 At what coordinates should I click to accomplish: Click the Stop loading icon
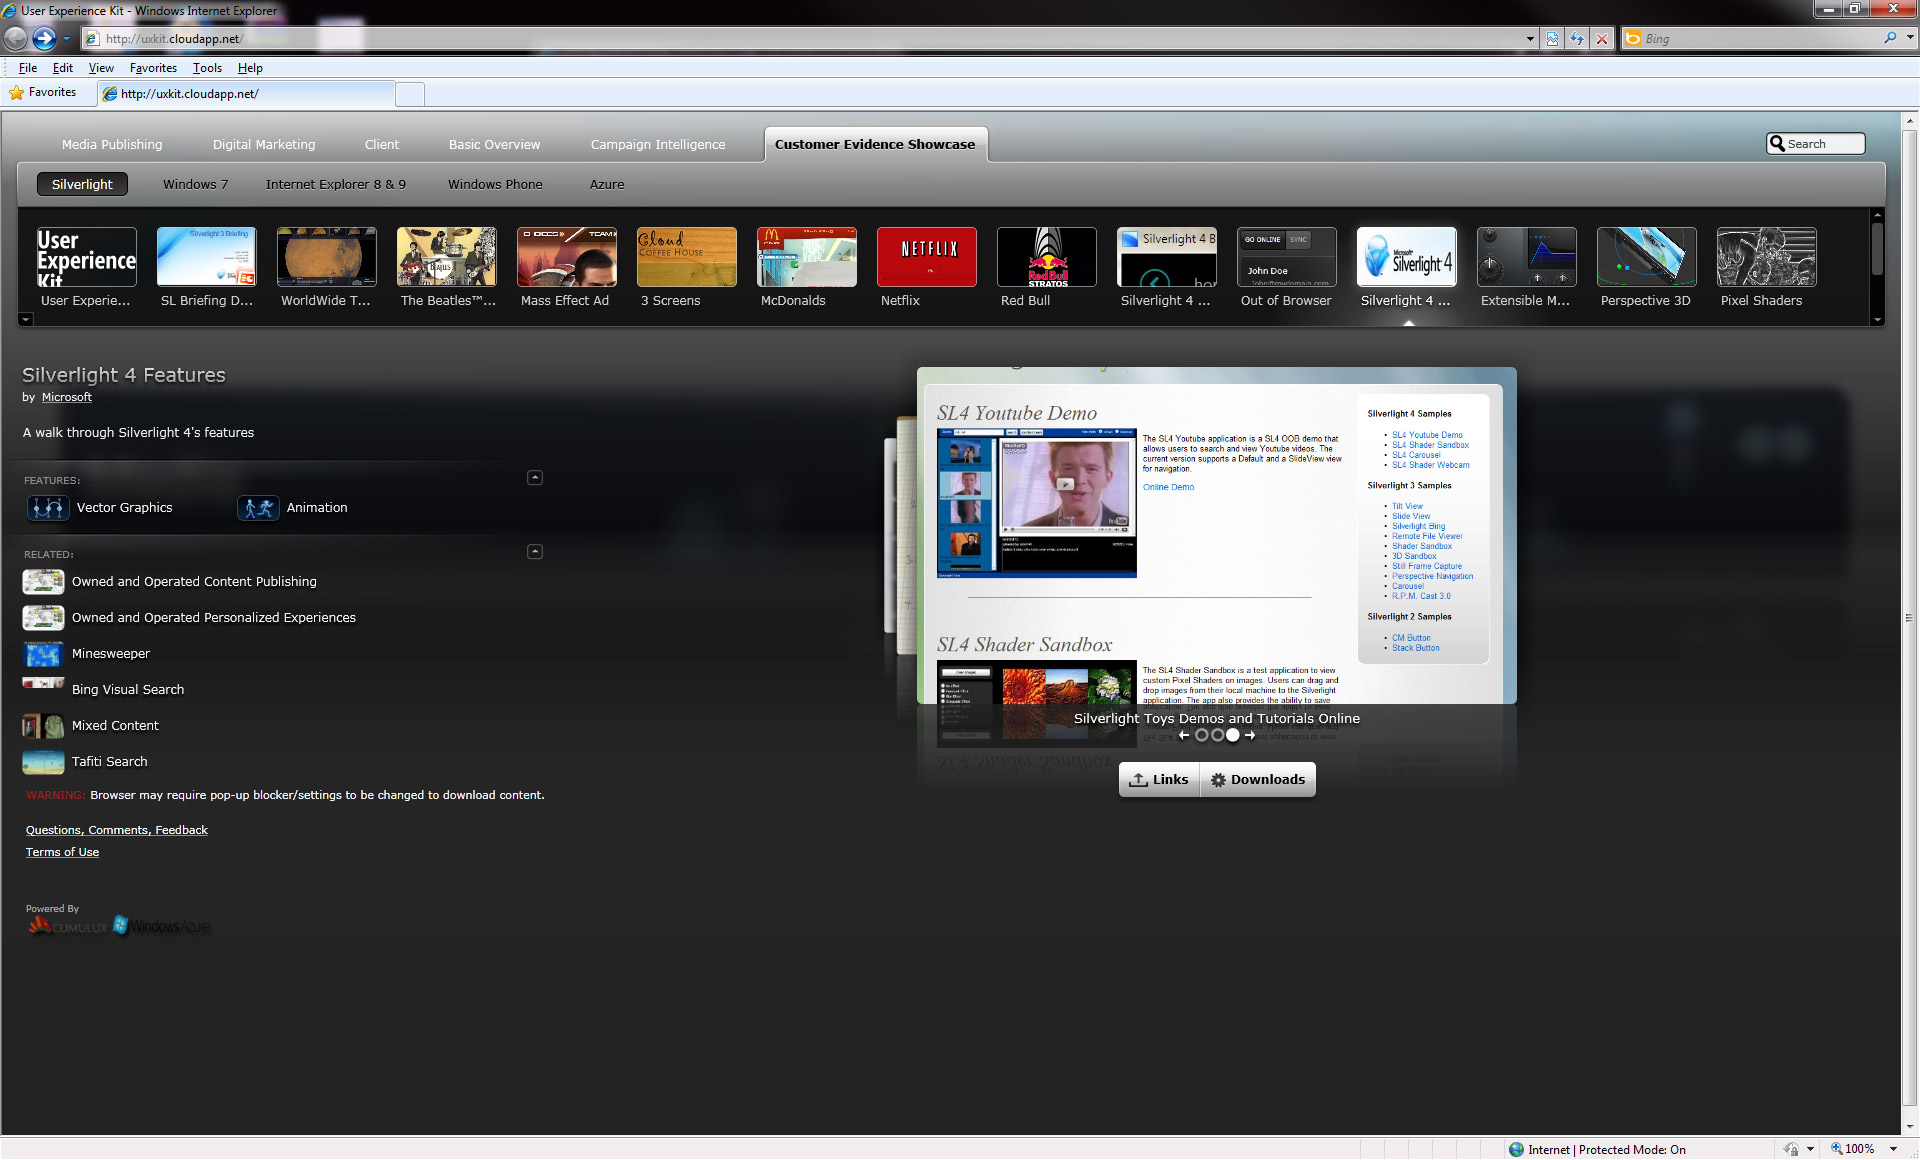1602,39
